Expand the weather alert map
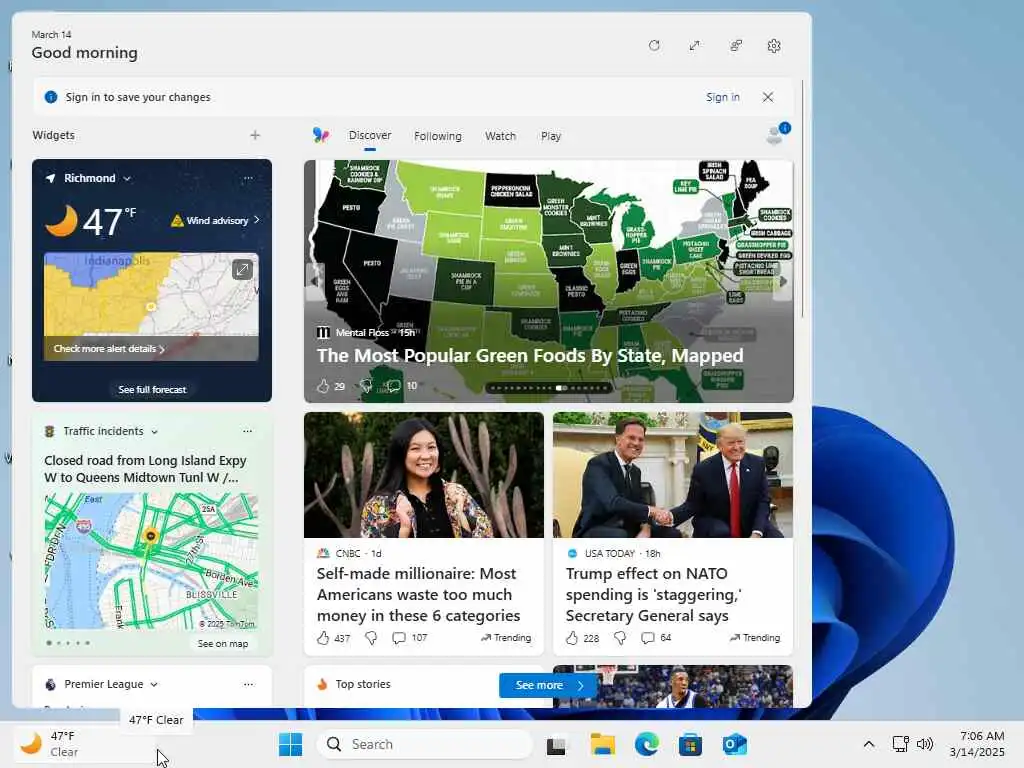The height and width of the screenshot is (768, 1024). [242, 269]
